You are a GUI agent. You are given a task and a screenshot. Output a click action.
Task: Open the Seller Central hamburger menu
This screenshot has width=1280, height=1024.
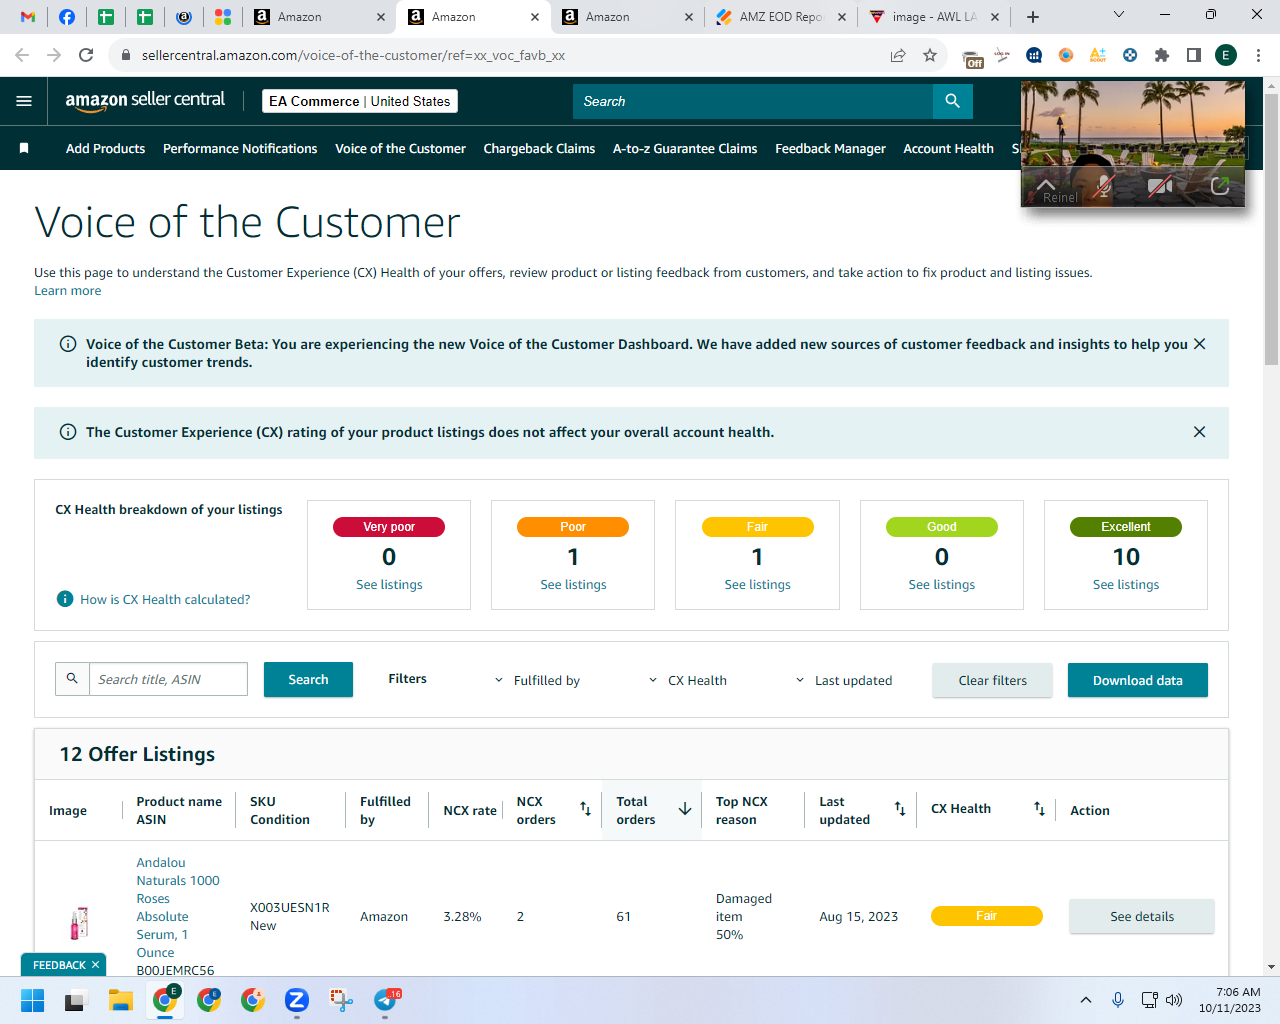coord(24,101)
